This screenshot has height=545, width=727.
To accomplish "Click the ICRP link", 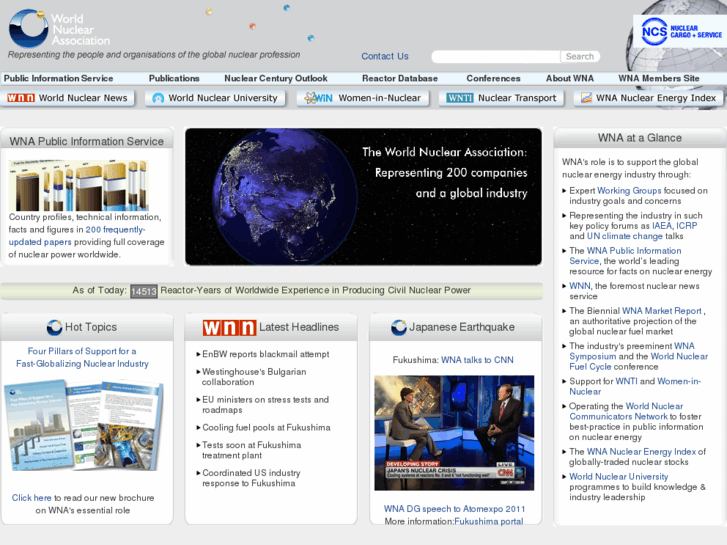I will (687, 226).
